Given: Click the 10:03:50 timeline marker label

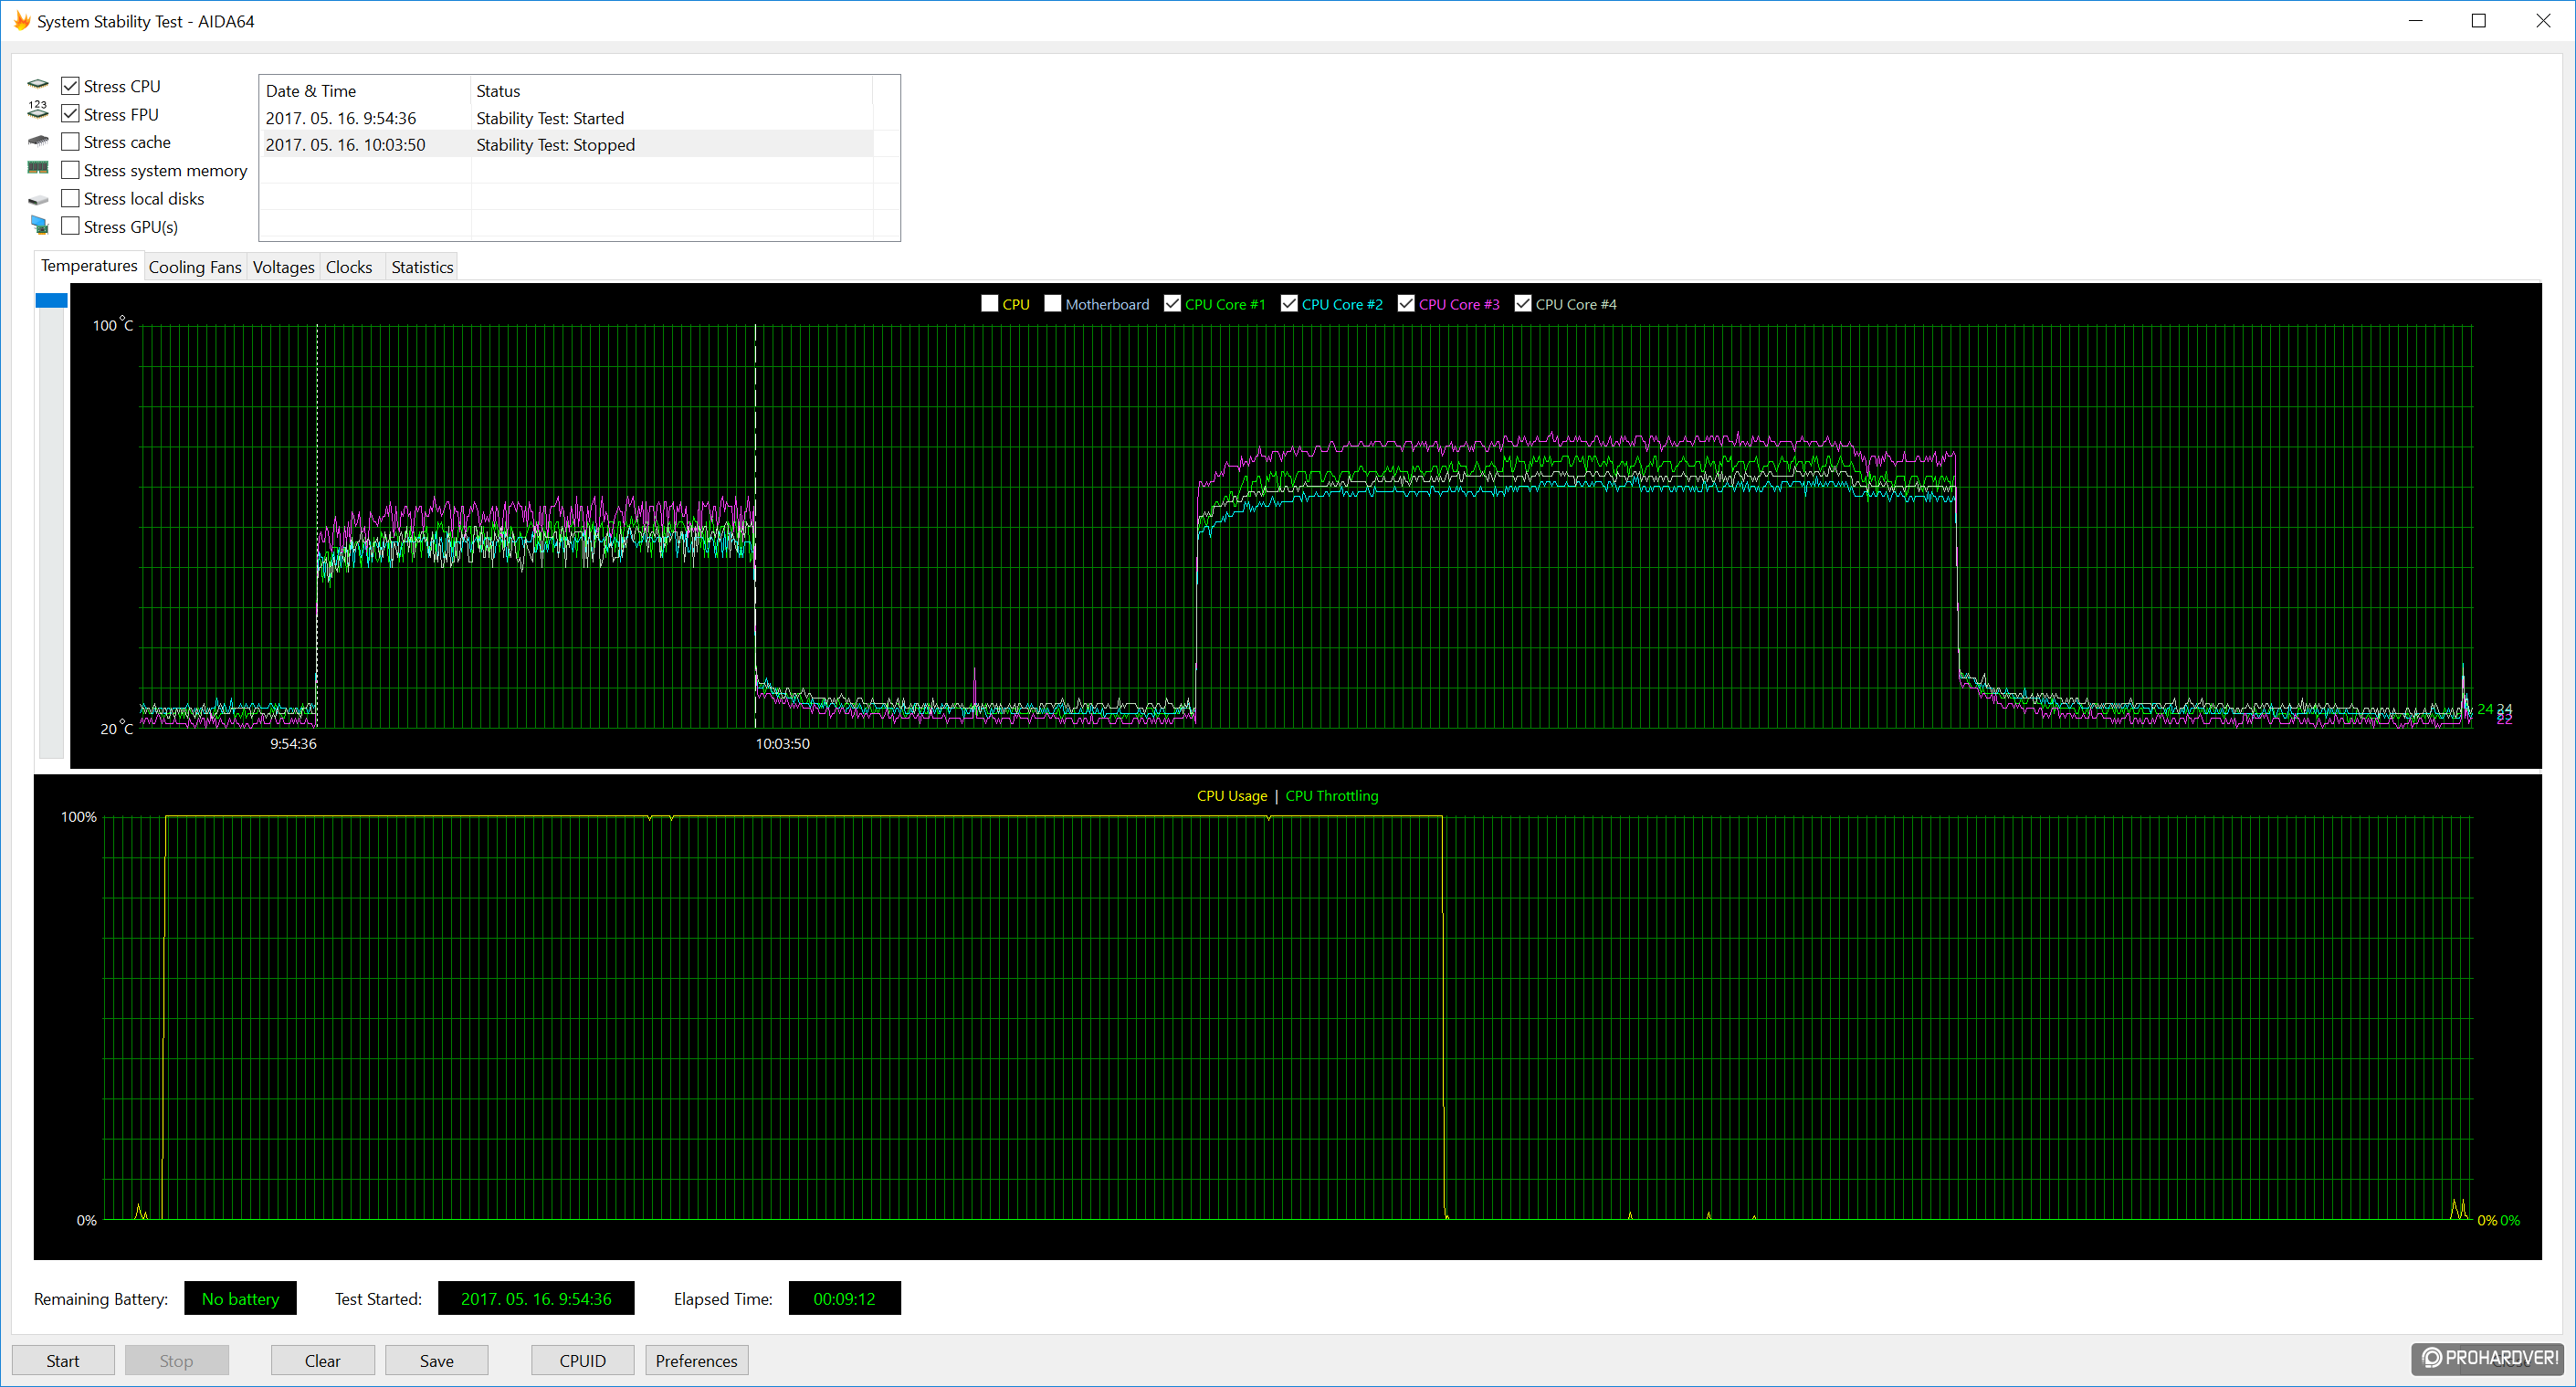Looking at the screenshot, I should tap(782, 743).
